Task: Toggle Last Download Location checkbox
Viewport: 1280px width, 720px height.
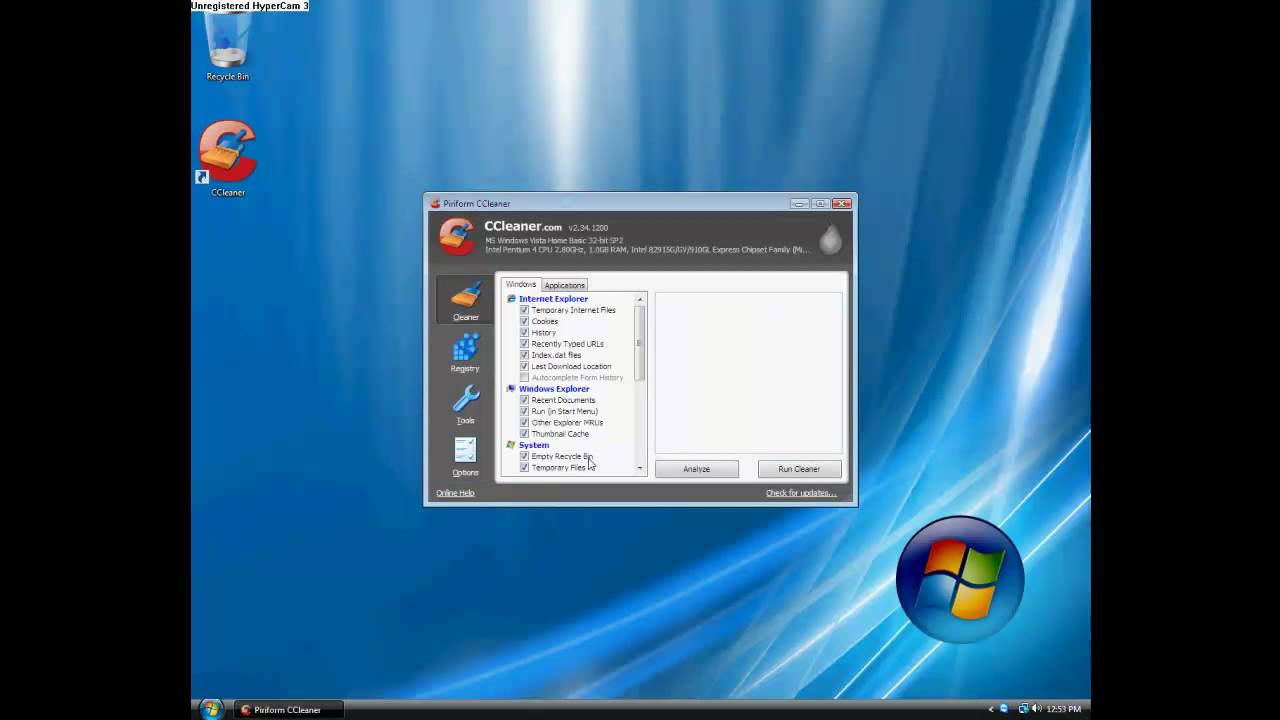Action: click(524, 366)
